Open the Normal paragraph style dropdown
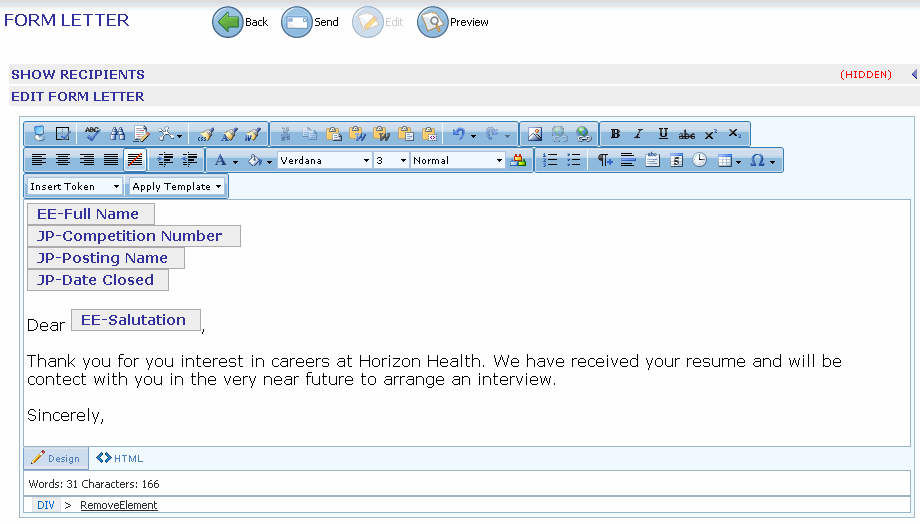This screenshot has height=524, width=920. [x=458, y=160]
